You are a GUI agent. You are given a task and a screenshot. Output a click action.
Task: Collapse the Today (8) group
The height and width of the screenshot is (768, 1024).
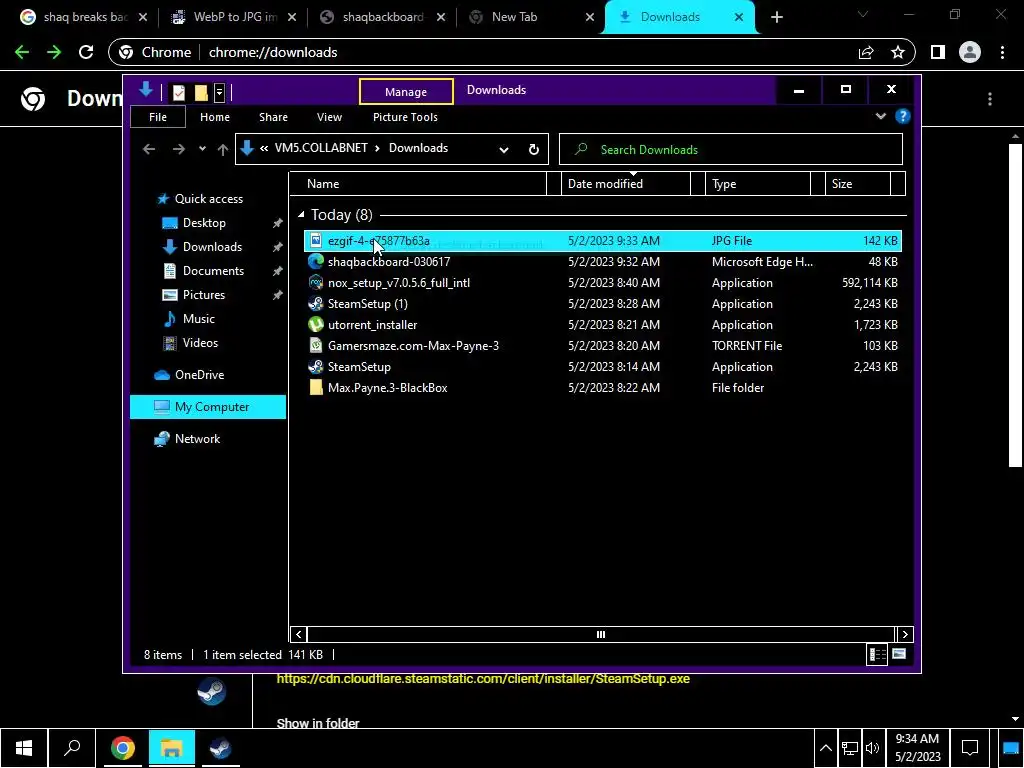301,214
